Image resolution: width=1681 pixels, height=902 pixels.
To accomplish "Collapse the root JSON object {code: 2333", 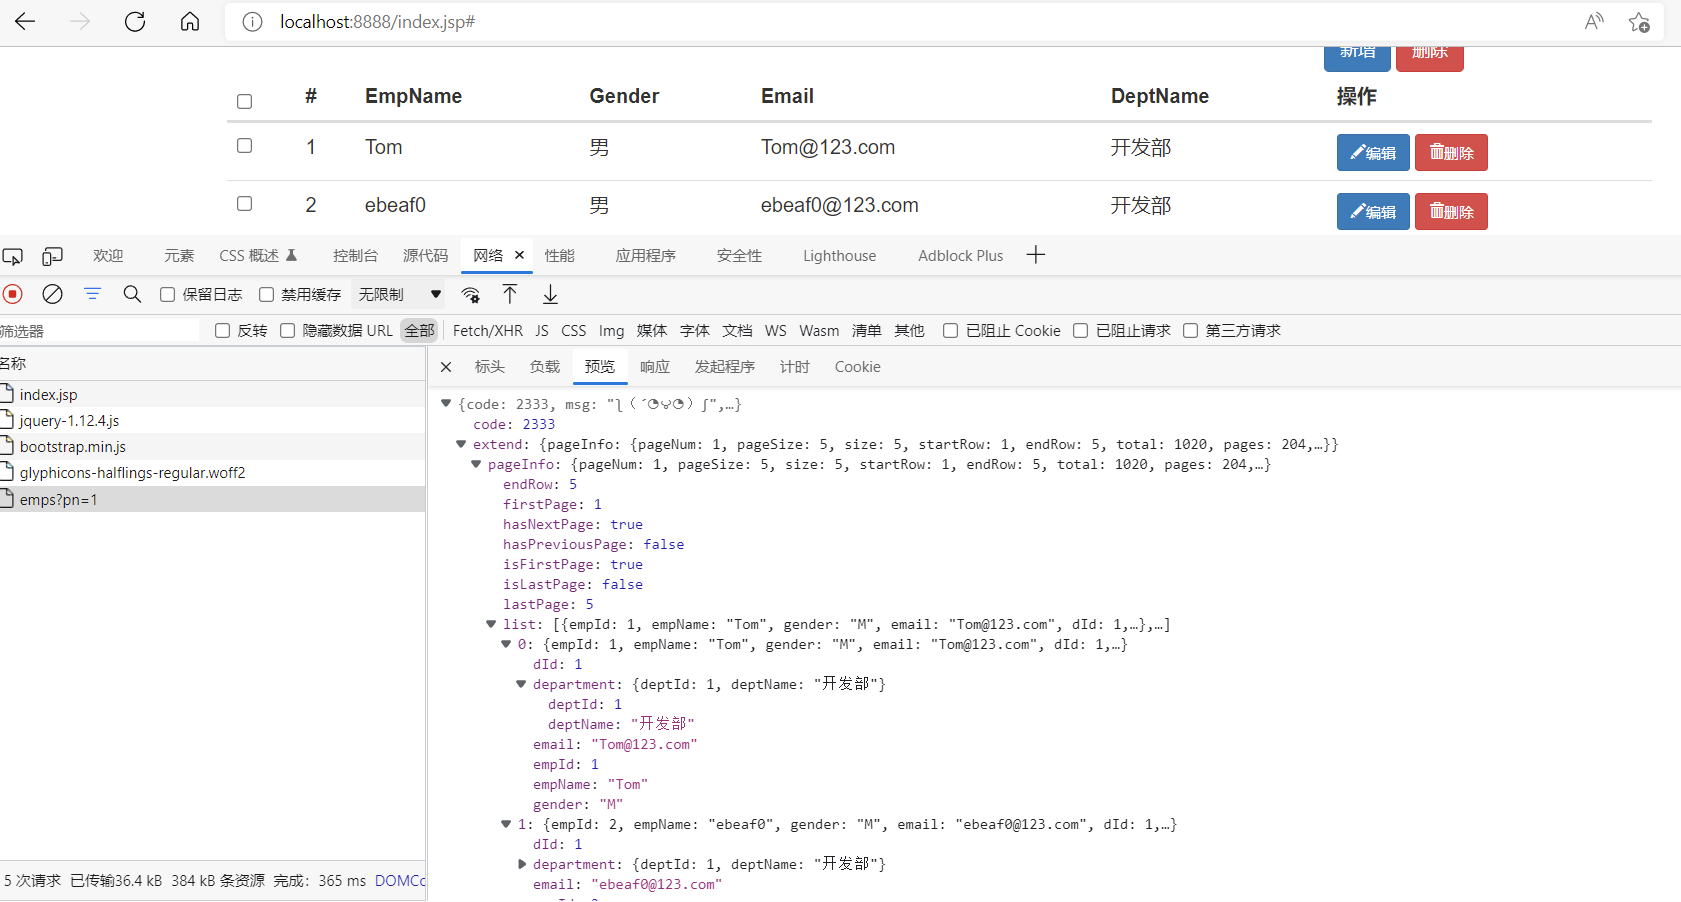I will pyautogui.click(x=446, y=404).
